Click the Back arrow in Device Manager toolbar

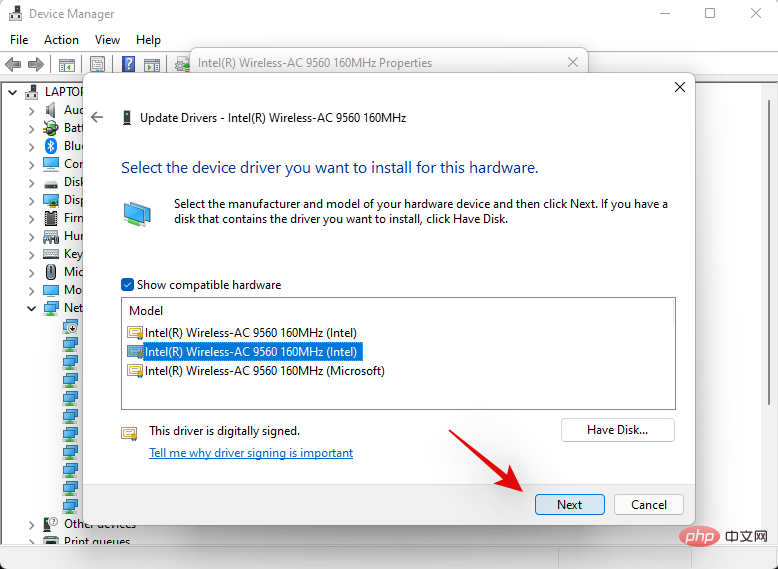13,64
